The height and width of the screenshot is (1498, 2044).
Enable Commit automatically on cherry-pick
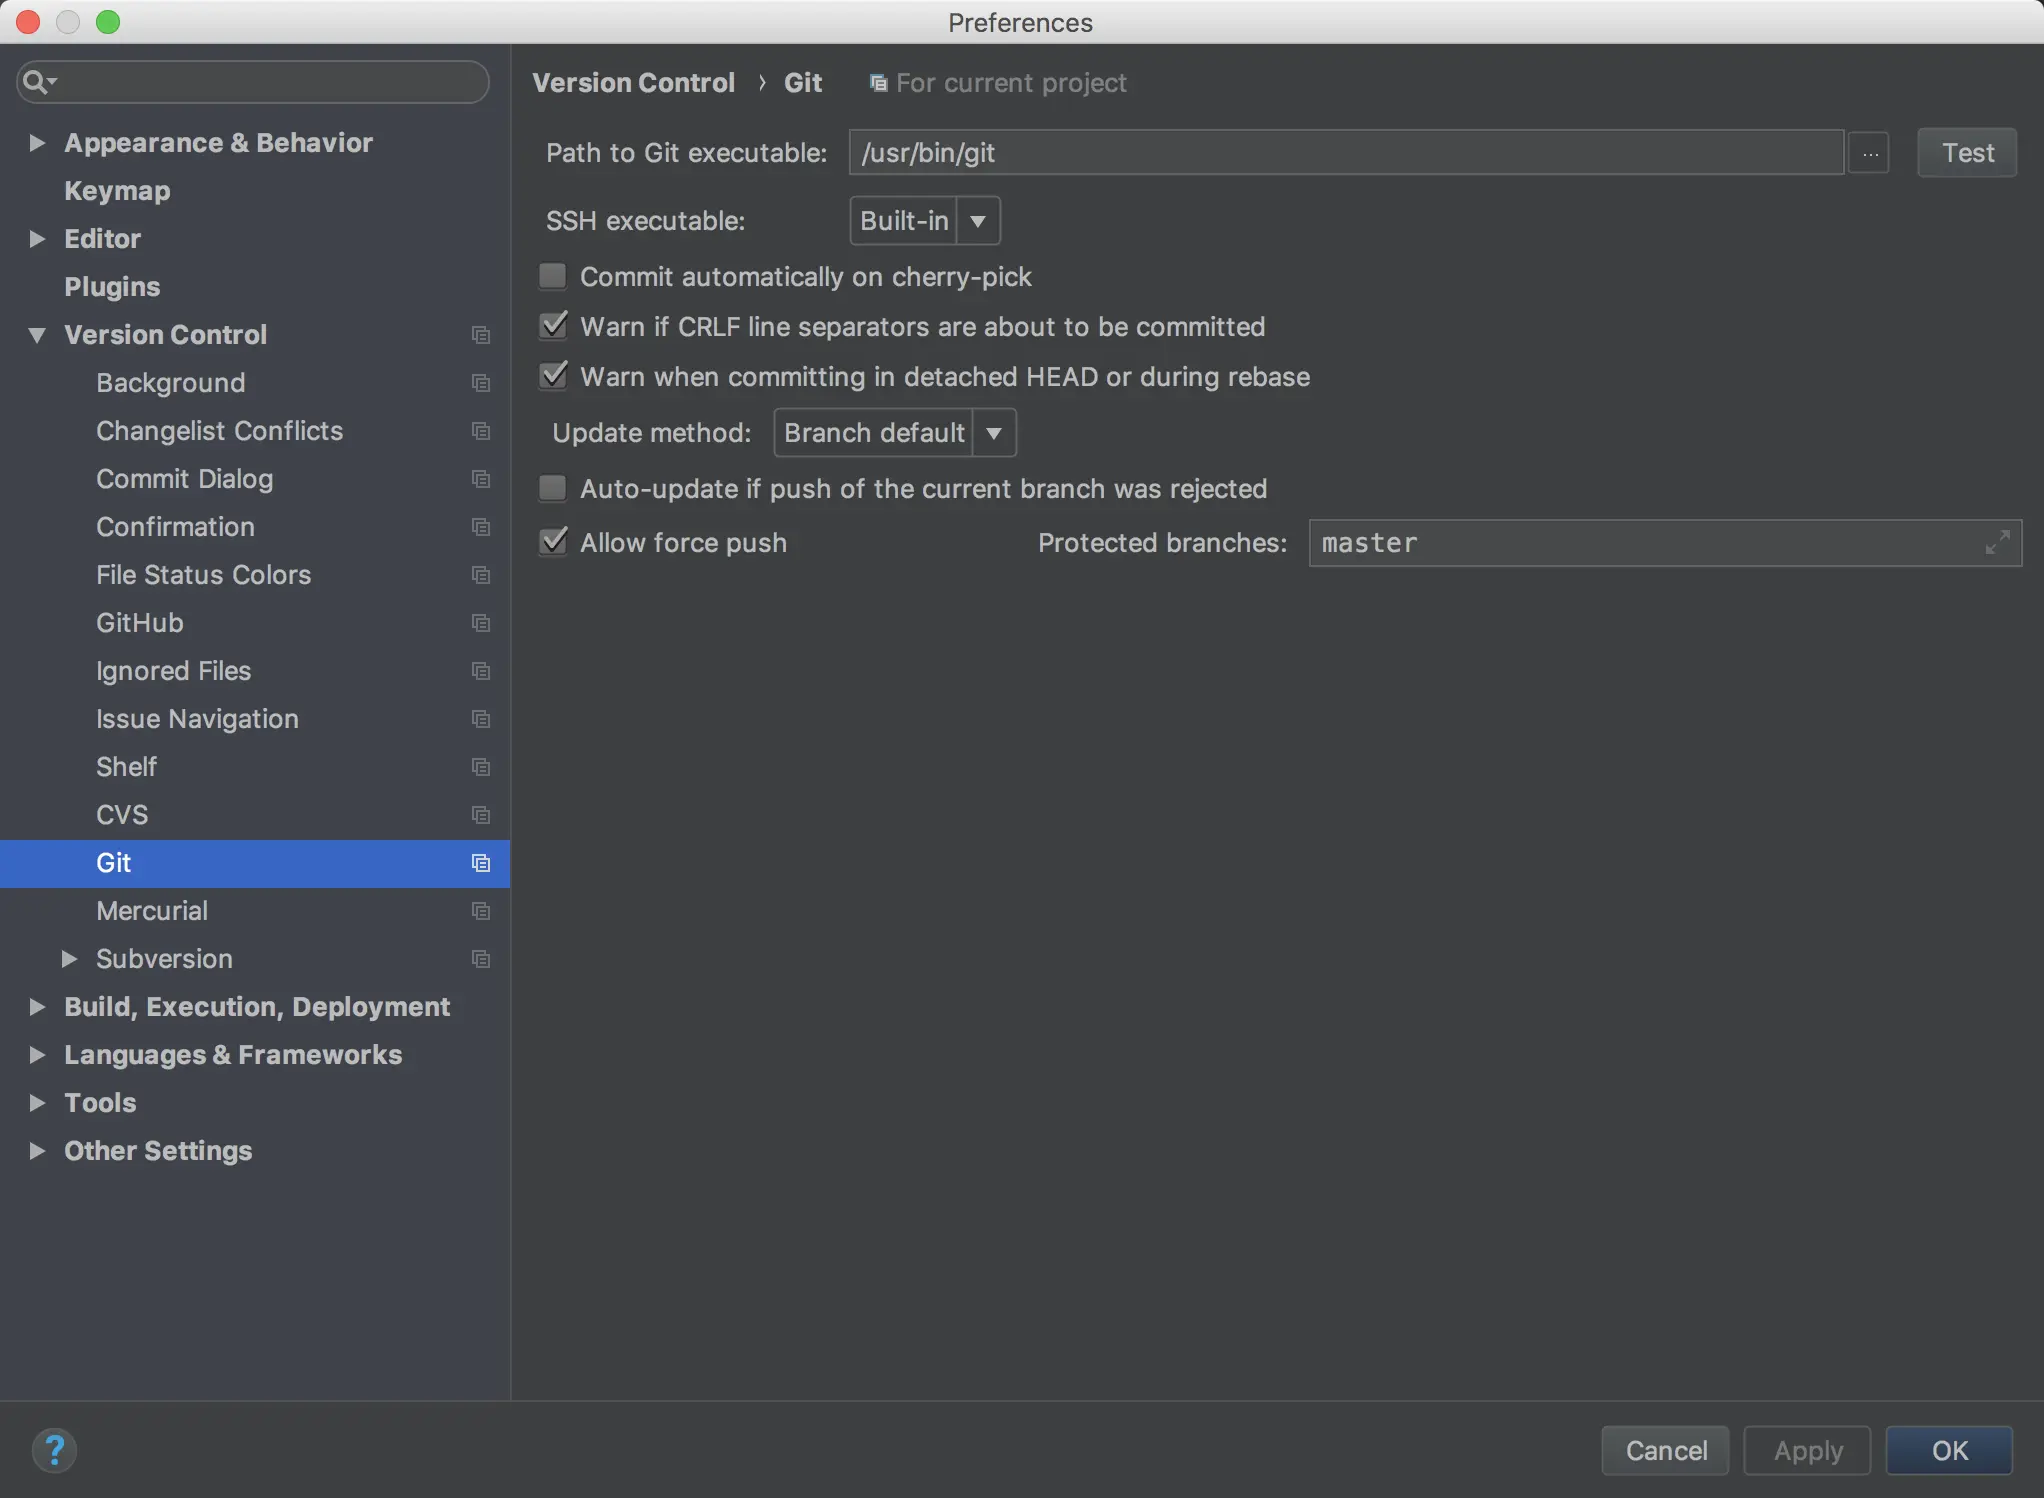[x=553, y=276]
